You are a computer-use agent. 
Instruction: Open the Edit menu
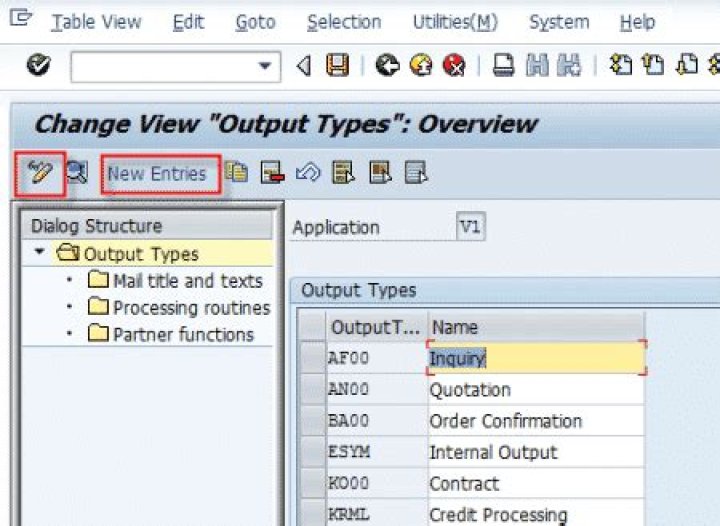coord(188,22)
